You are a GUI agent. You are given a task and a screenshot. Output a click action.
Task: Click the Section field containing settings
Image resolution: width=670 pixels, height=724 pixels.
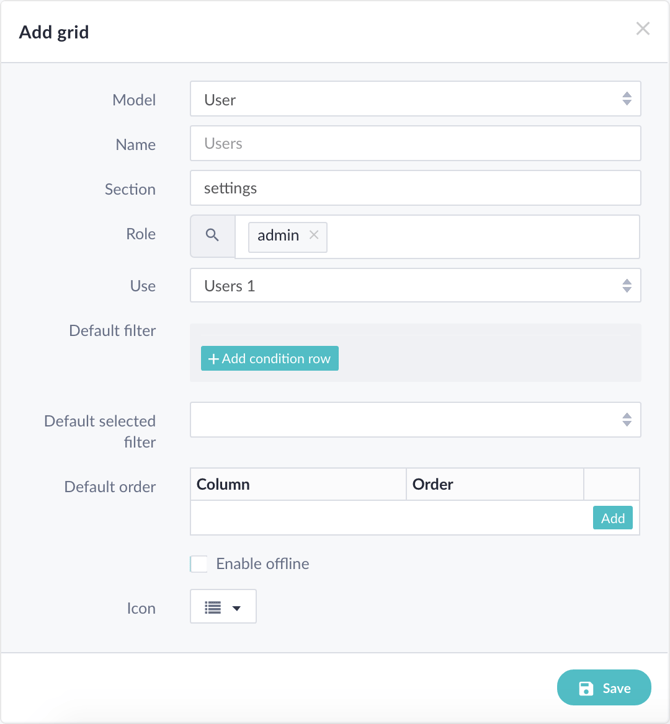pyautogui.click(x=415, y=188)
